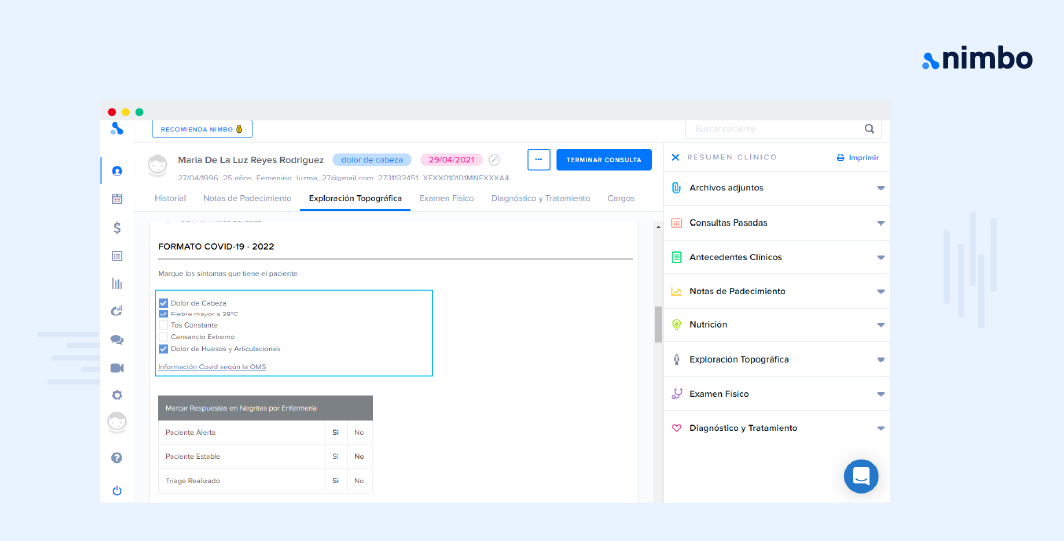Image resolution: width=1064 pixels, height=541 pixels.
Task: Click the Nimbo logo in the sidebar
Action: click(x=117, y=128)
